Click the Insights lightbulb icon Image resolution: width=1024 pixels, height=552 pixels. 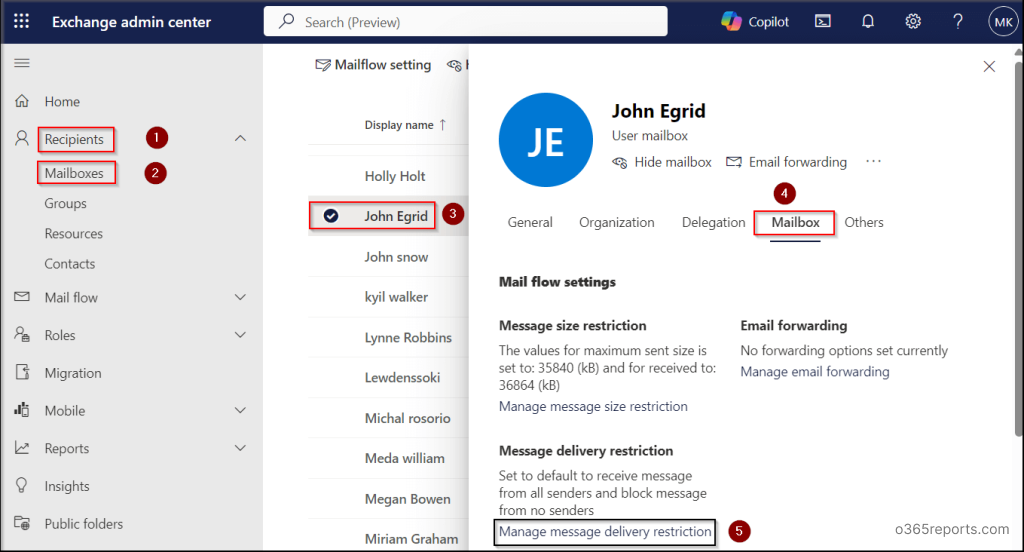pos(22,485)
